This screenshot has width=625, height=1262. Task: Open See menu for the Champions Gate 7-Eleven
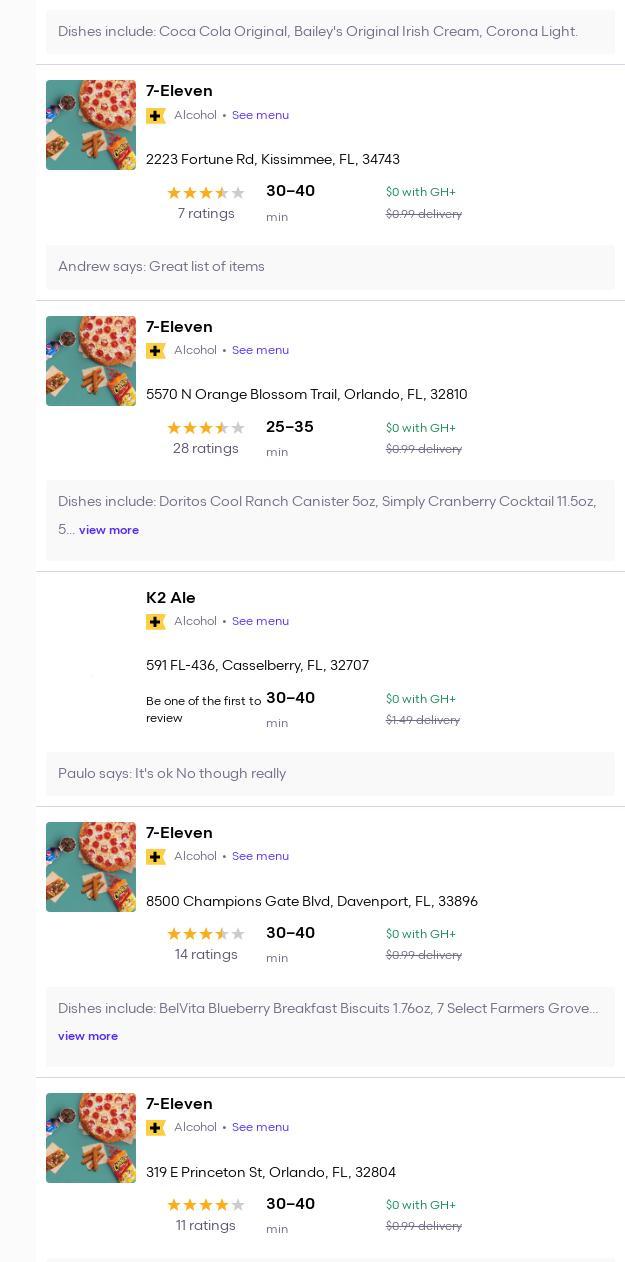[260, 856]
